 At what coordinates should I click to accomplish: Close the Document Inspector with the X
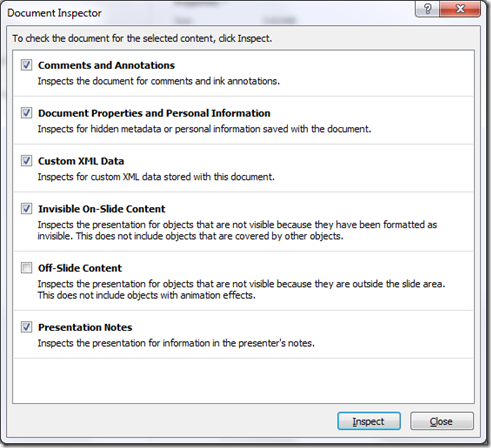coord(460,9)
